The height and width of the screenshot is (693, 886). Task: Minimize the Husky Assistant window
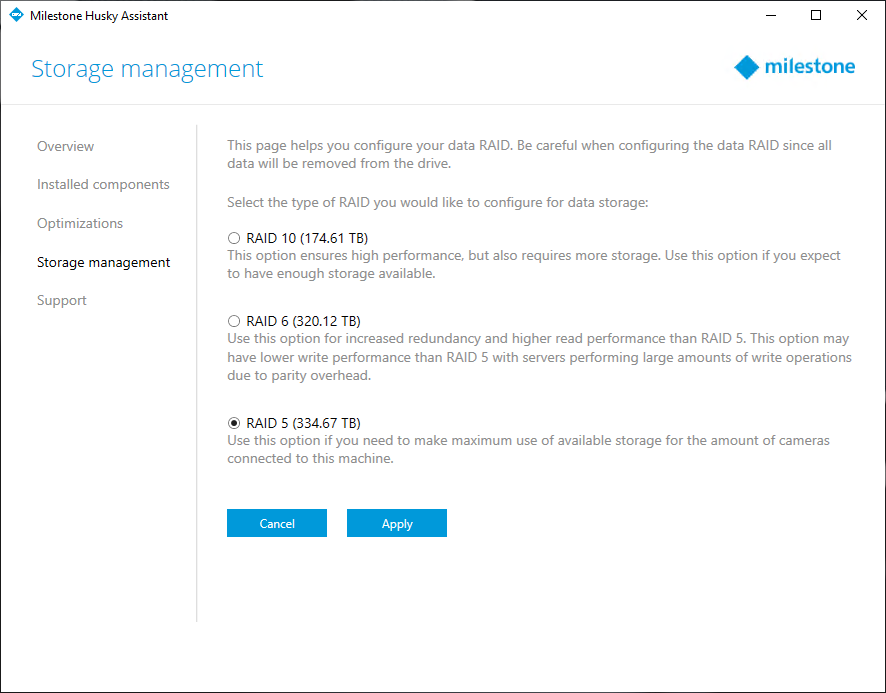click(x=771, y=15)
